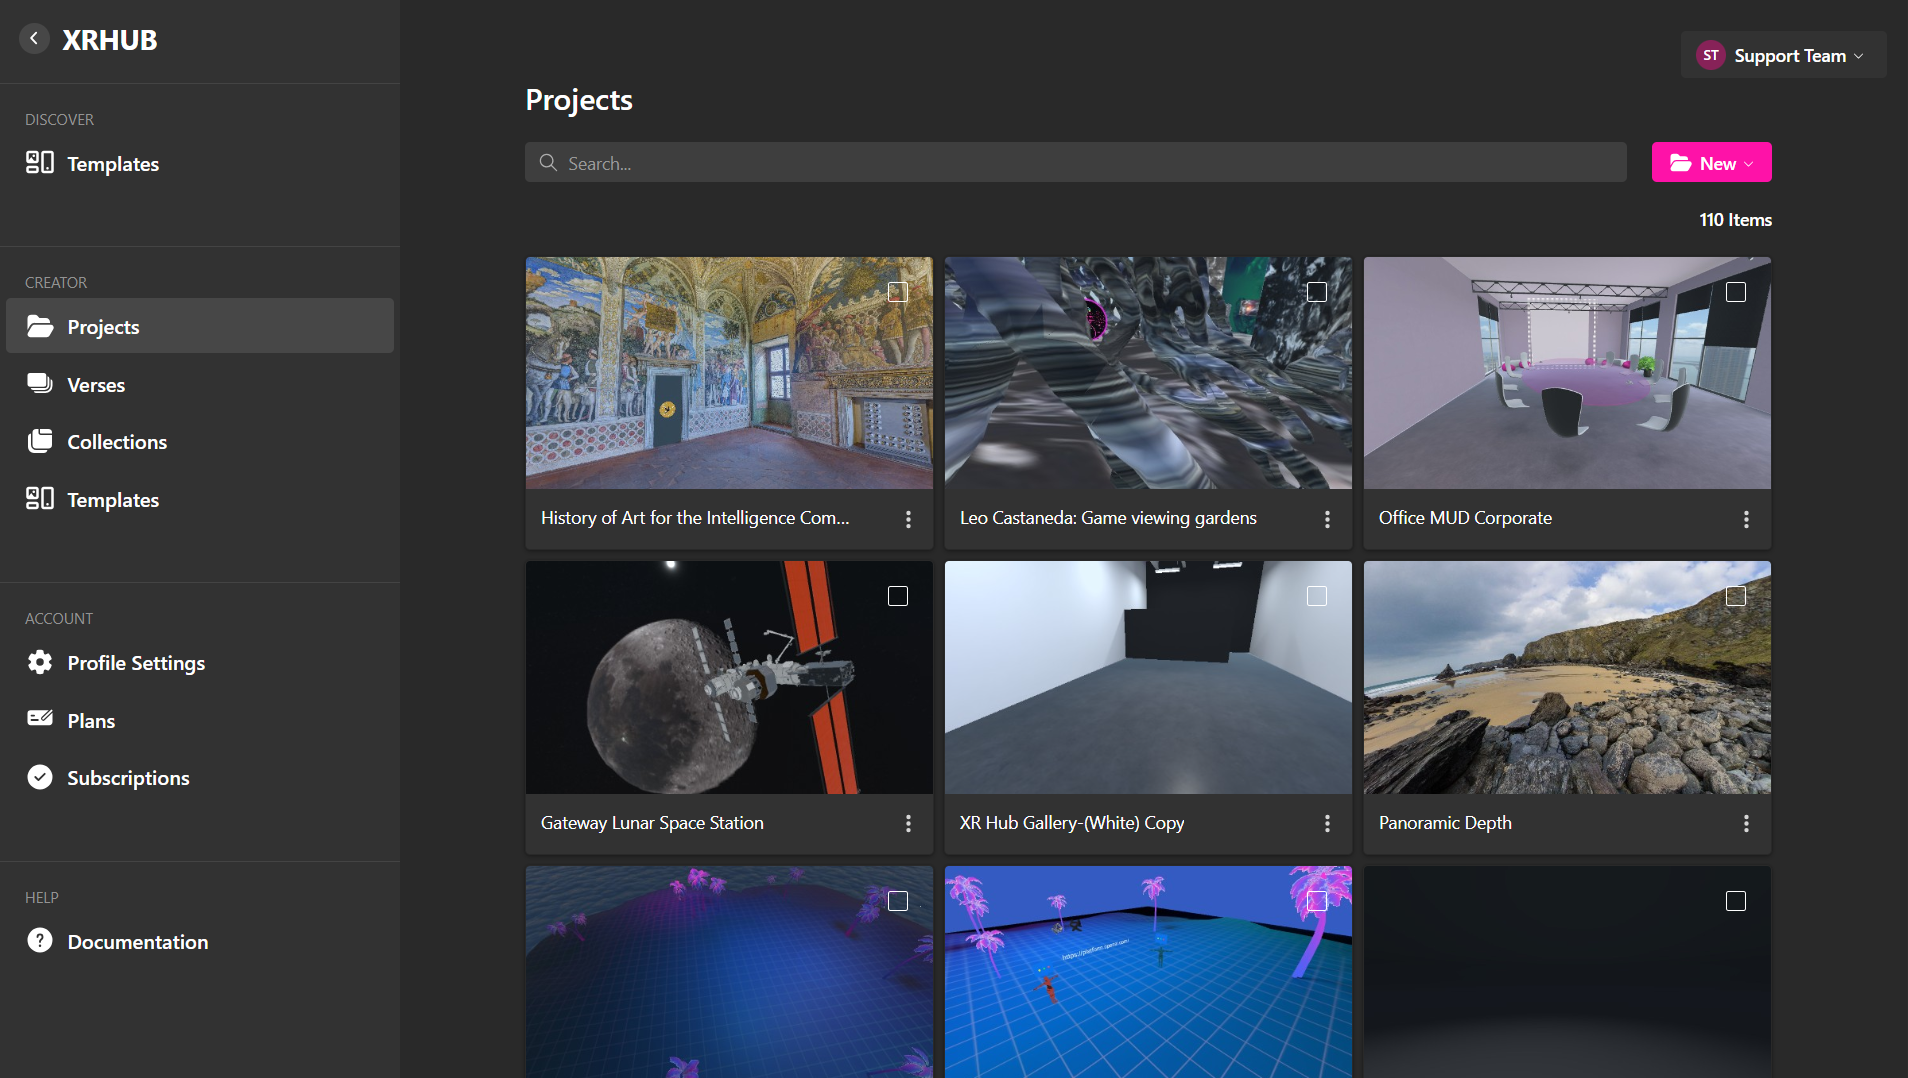Select the History of Art project checkbox

coord(897,292)
